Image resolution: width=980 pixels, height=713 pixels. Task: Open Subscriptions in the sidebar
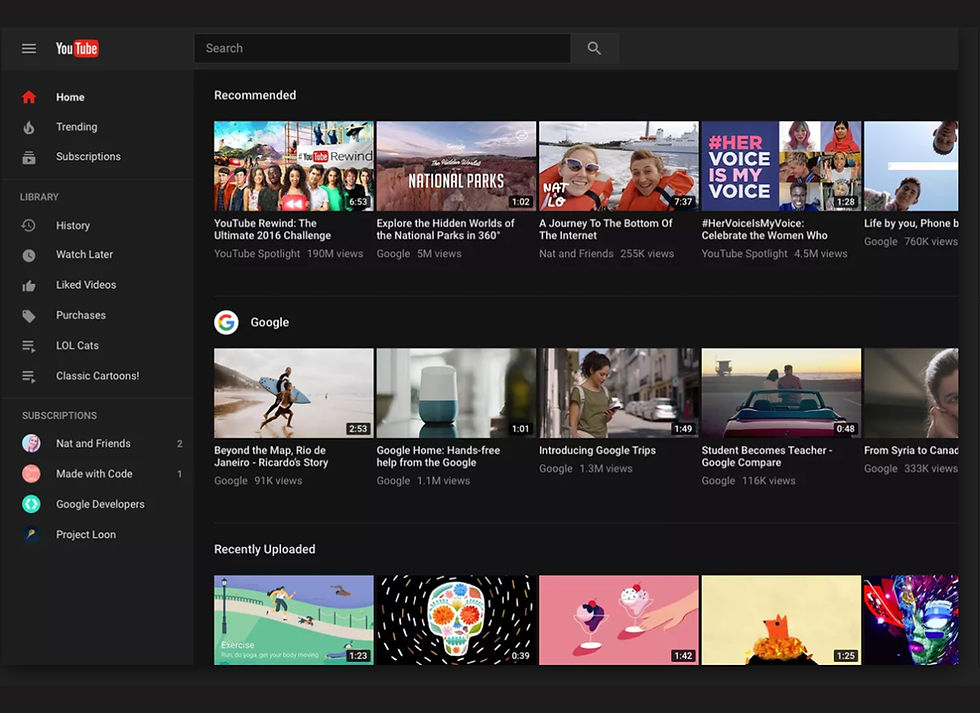click(x=88, y=156)
